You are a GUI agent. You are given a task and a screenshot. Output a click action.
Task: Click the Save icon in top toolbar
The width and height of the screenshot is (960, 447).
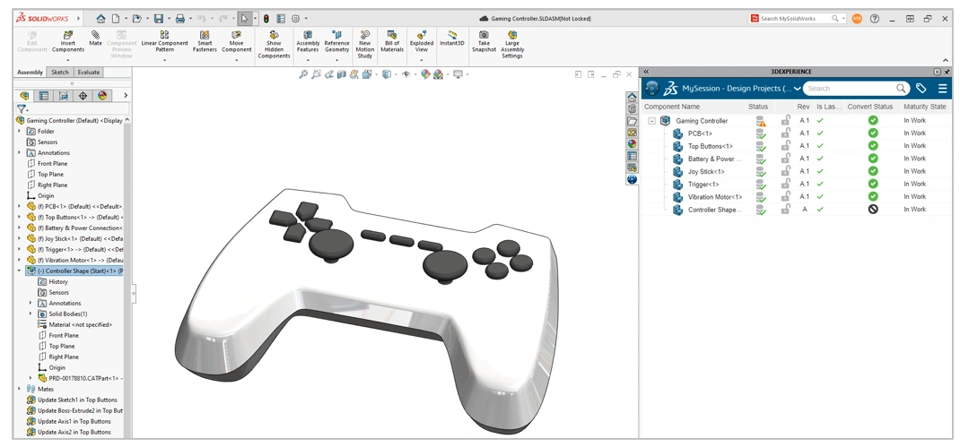click(x=159, y=18)
